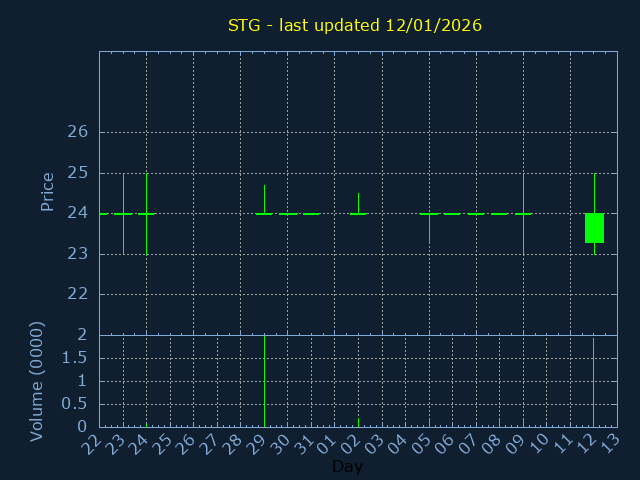The image size is (640, 480).
Task: Click the price tick label 26
Action: (78, 132)
